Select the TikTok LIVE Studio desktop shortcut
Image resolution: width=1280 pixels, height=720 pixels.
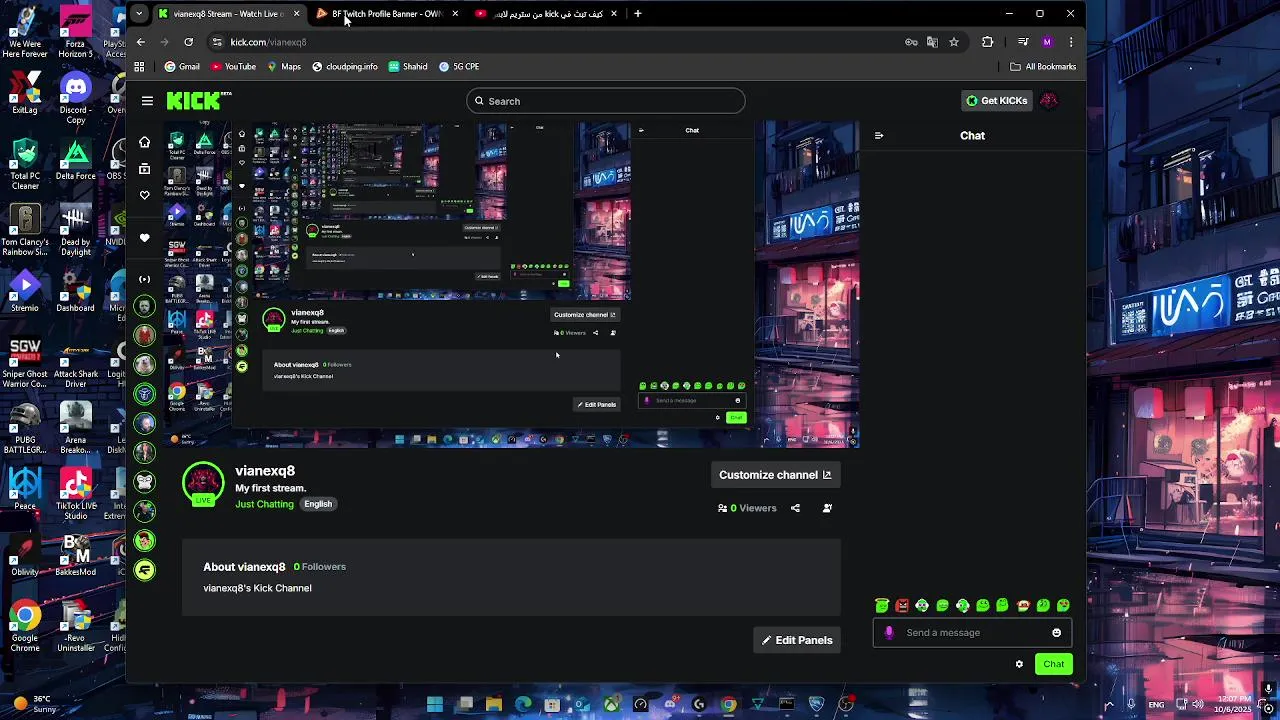pos(75,494)
